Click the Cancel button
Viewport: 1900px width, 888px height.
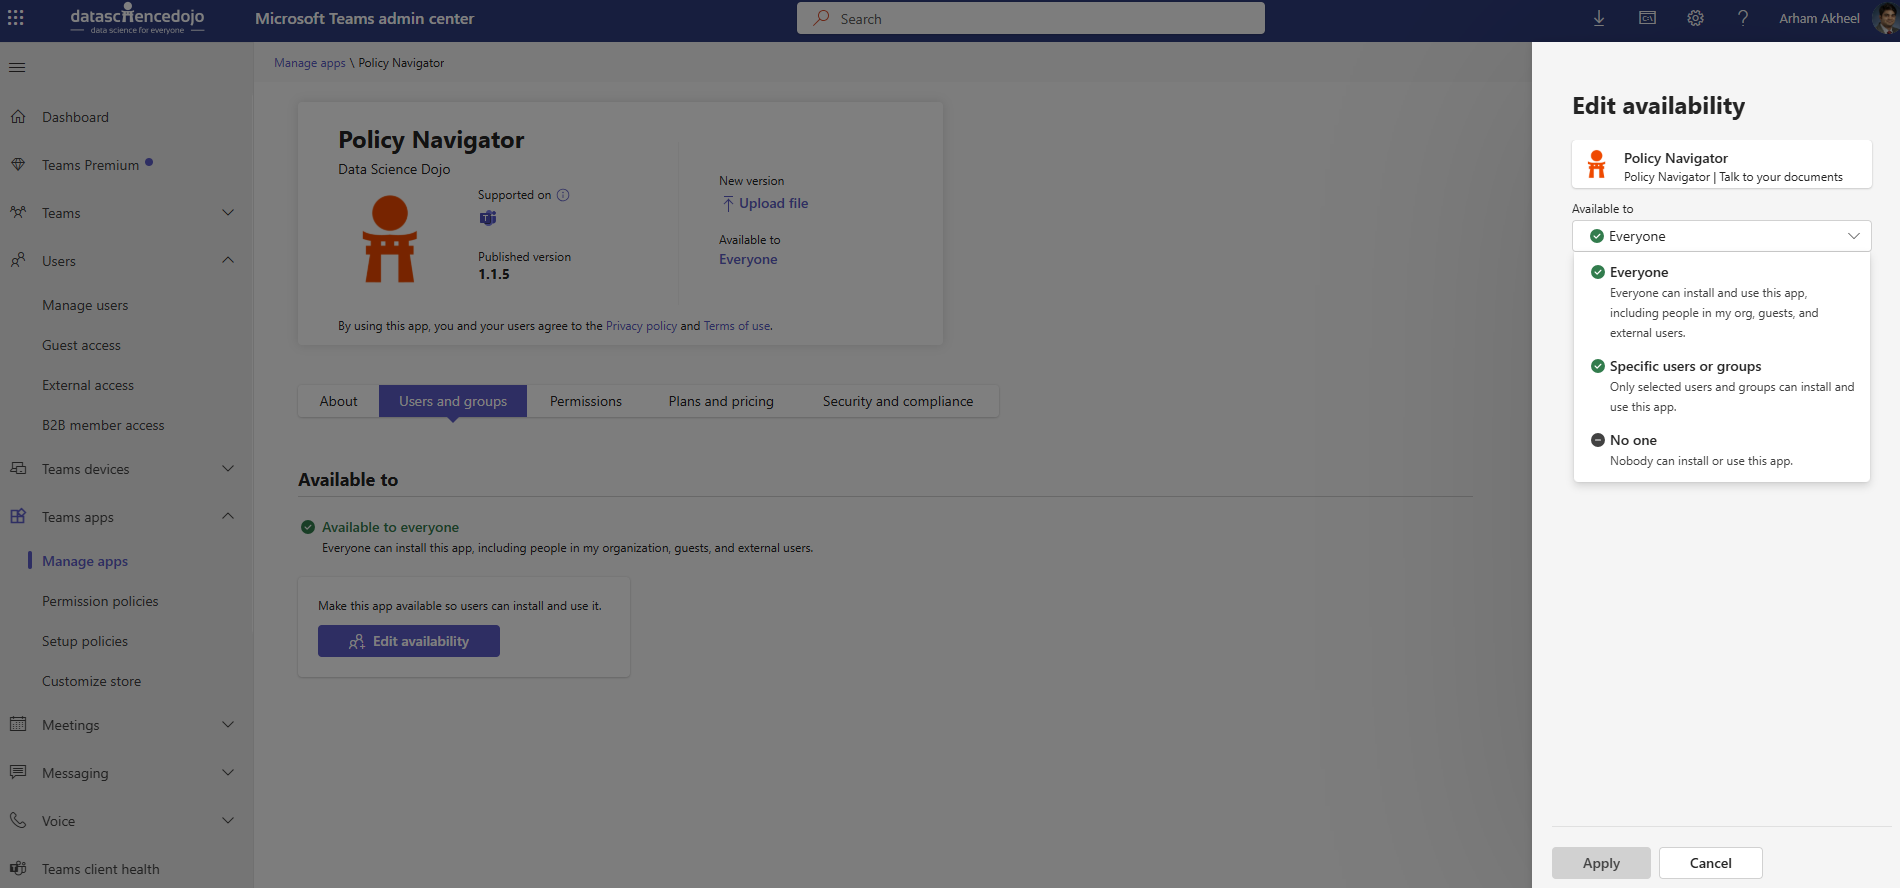click(1711, 863)
